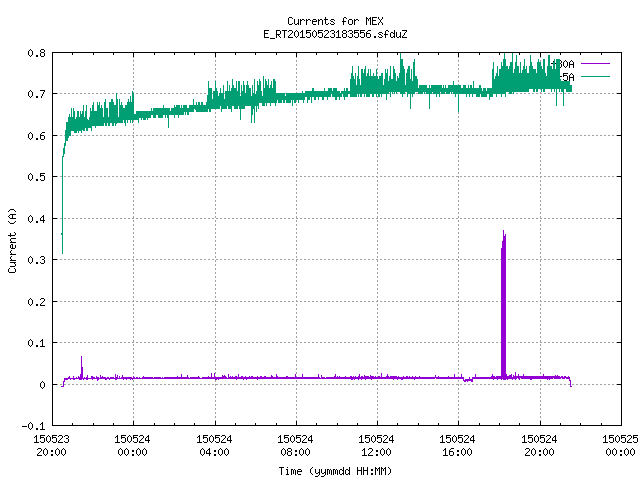Click the "150524 08:00" x-axis tick label
This screenshot has height=480, width=640.
coord(295,445)
